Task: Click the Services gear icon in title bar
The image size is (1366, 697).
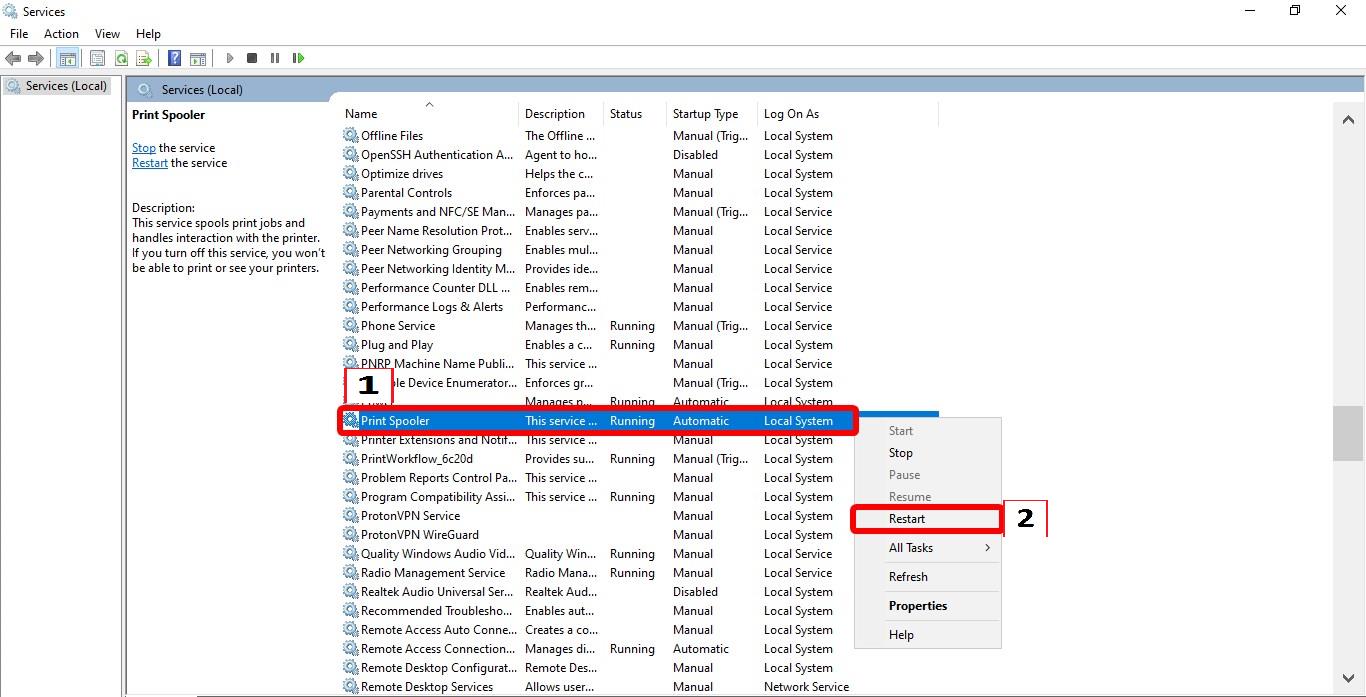Action: click(x=11, y=11)
